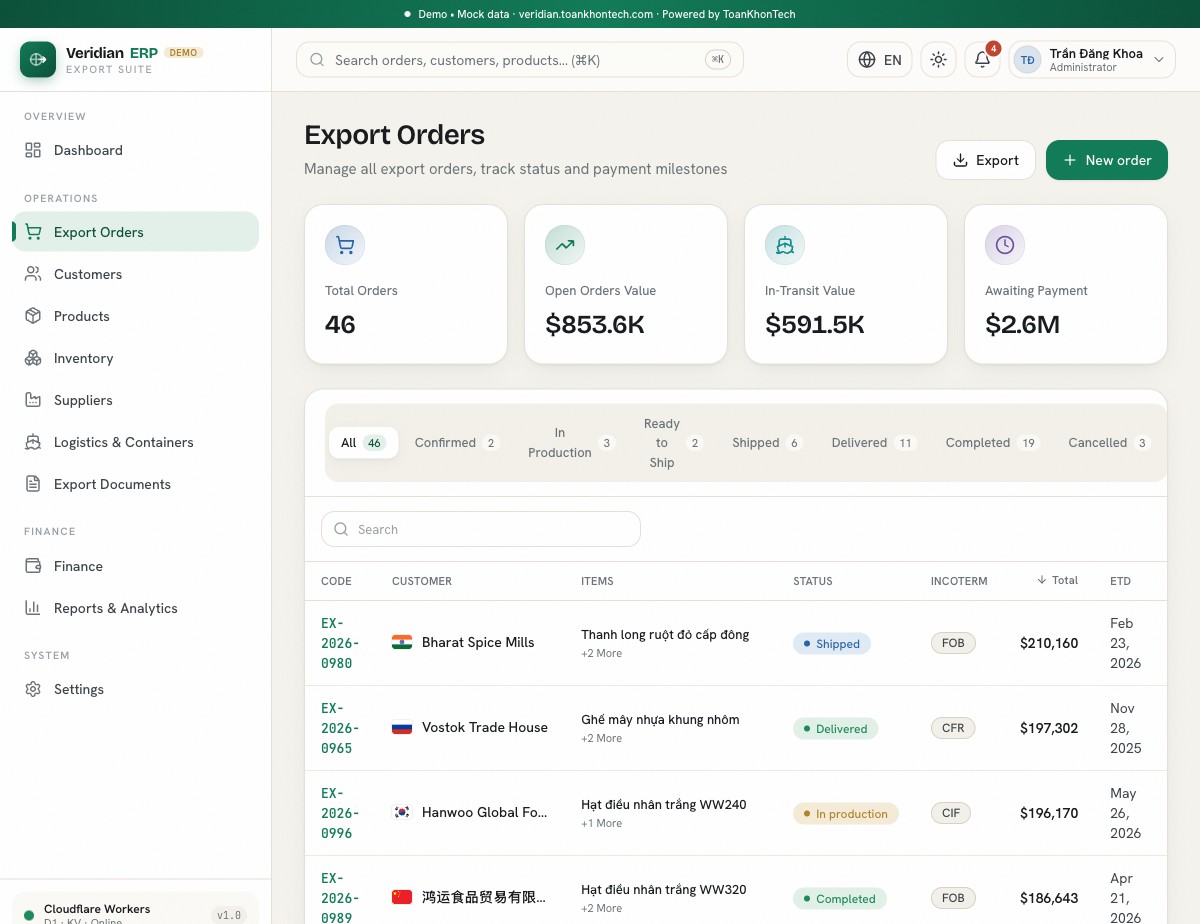
Task: Open Export Documents page
Action: (135, 484)
